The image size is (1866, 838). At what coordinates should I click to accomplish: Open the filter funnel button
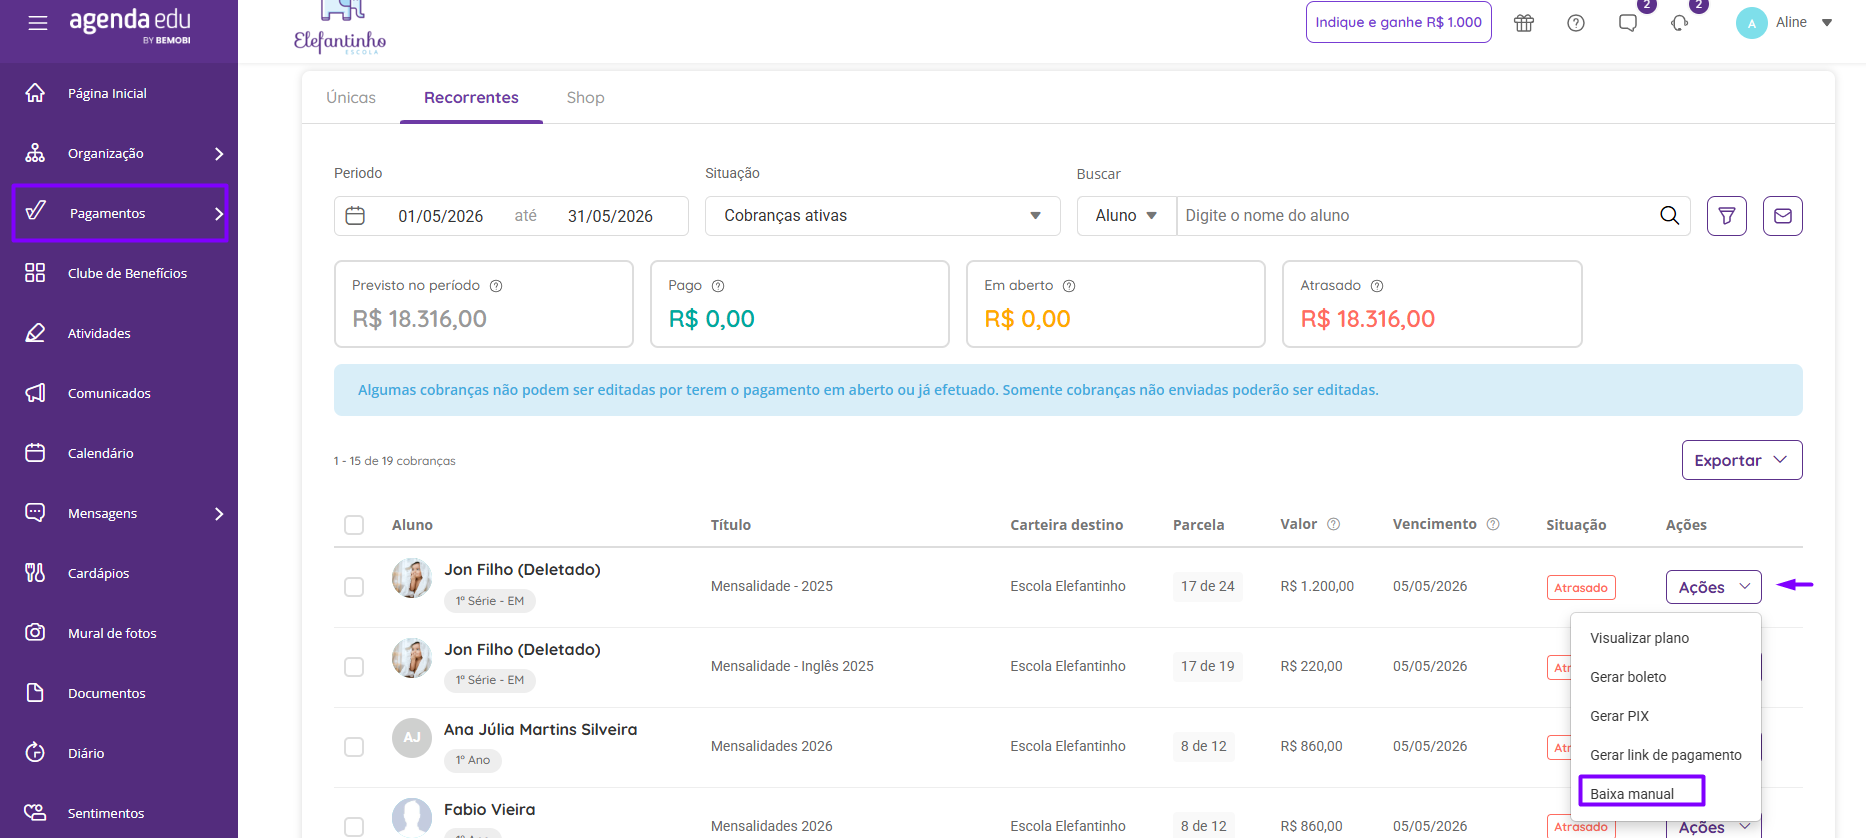point(1727,216)
